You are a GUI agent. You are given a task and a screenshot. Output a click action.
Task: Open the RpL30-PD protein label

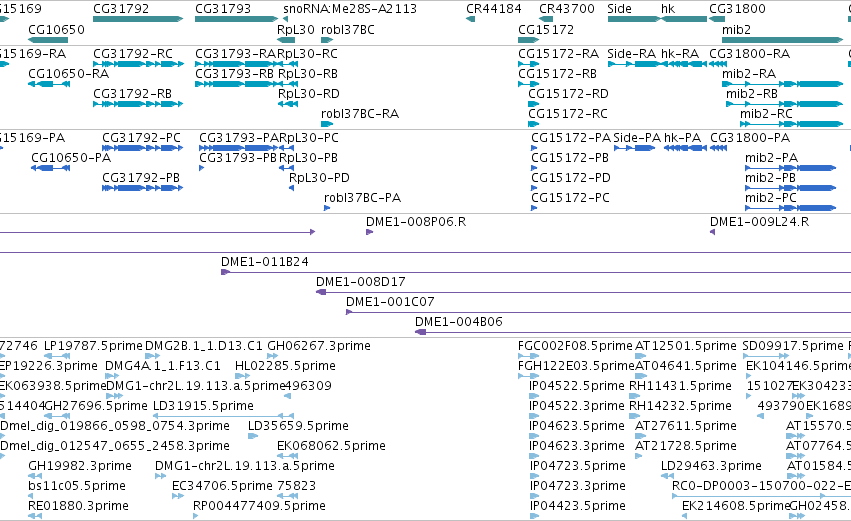pos(319,178)
